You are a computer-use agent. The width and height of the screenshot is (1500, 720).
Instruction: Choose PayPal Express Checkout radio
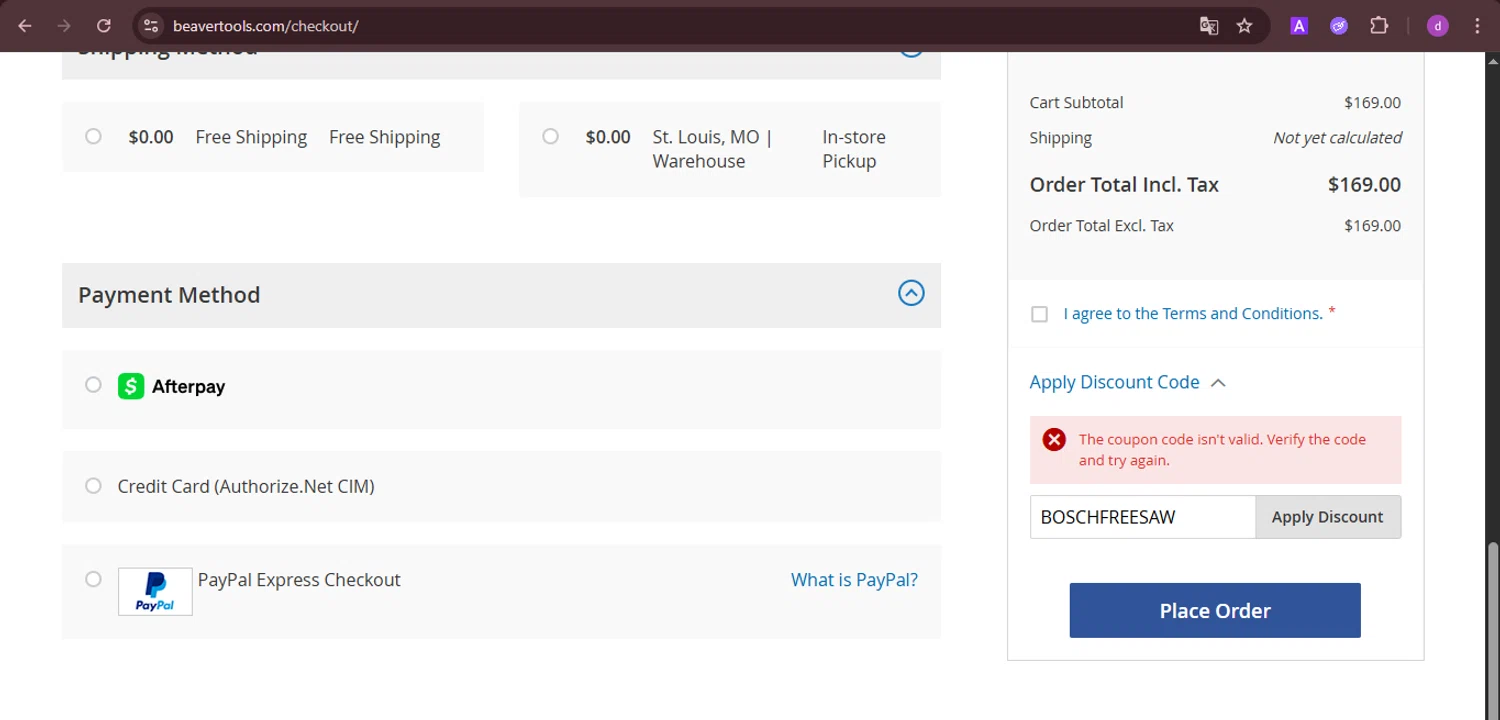93,579
